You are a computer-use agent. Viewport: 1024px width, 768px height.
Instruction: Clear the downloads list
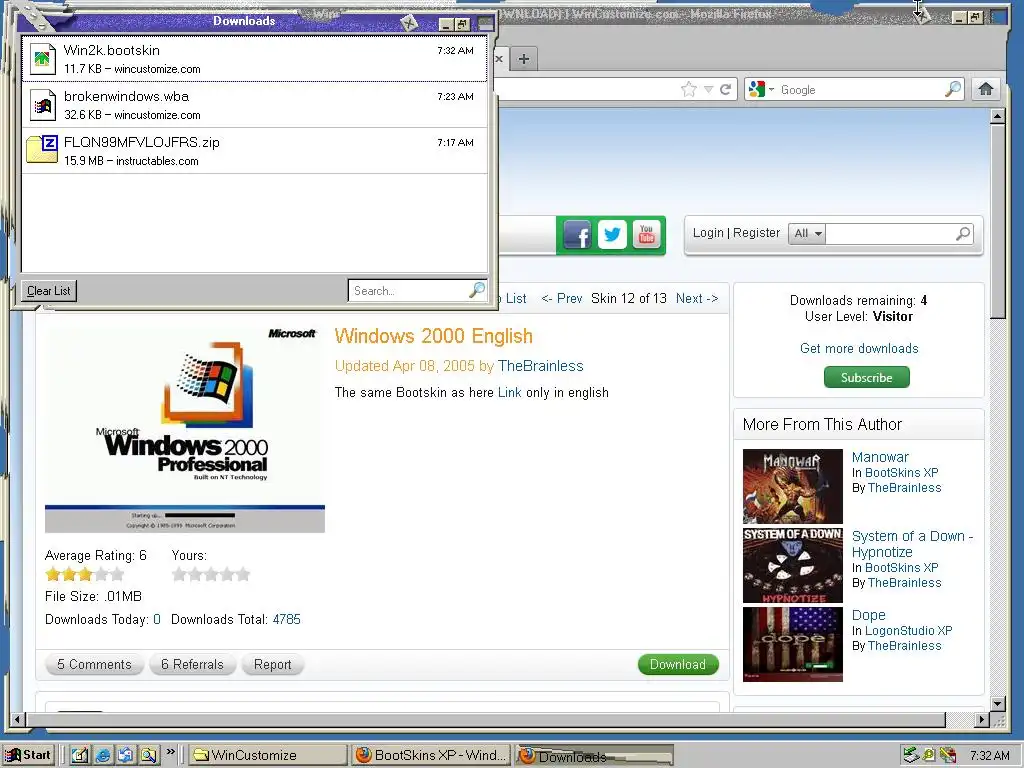[x=49, y=291]
